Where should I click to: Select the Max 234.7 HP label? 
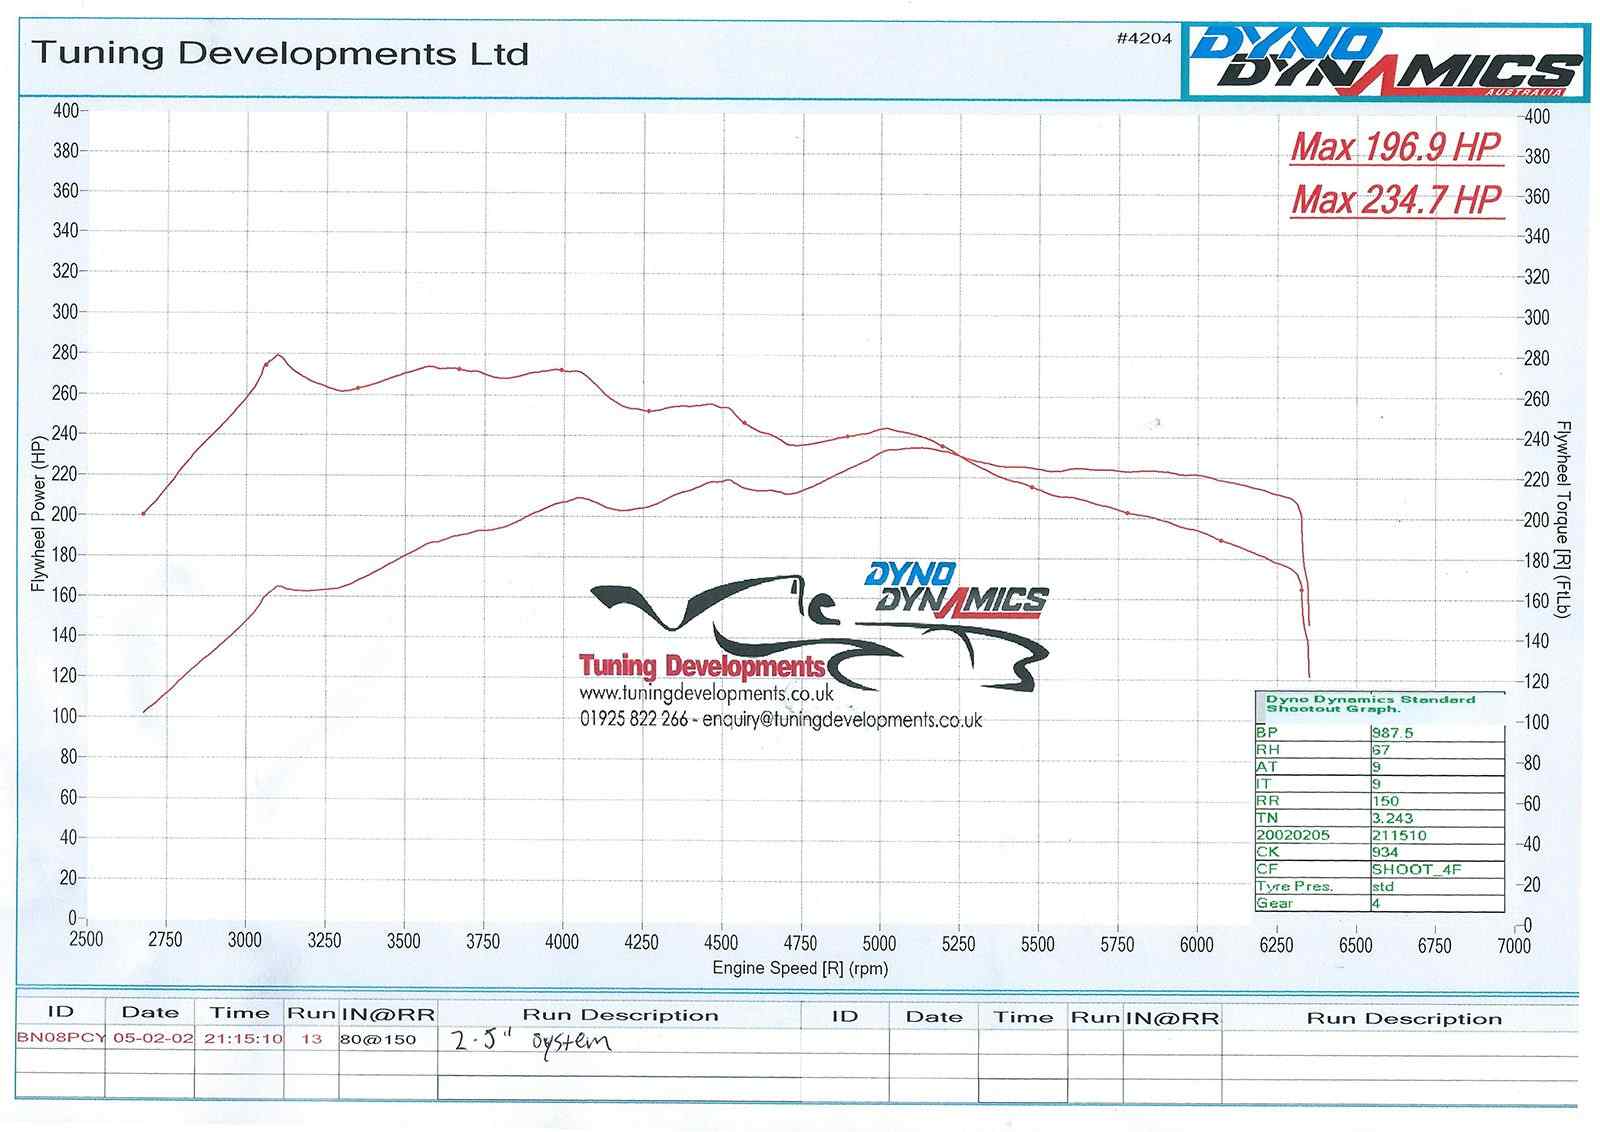tap(1396, 200)
